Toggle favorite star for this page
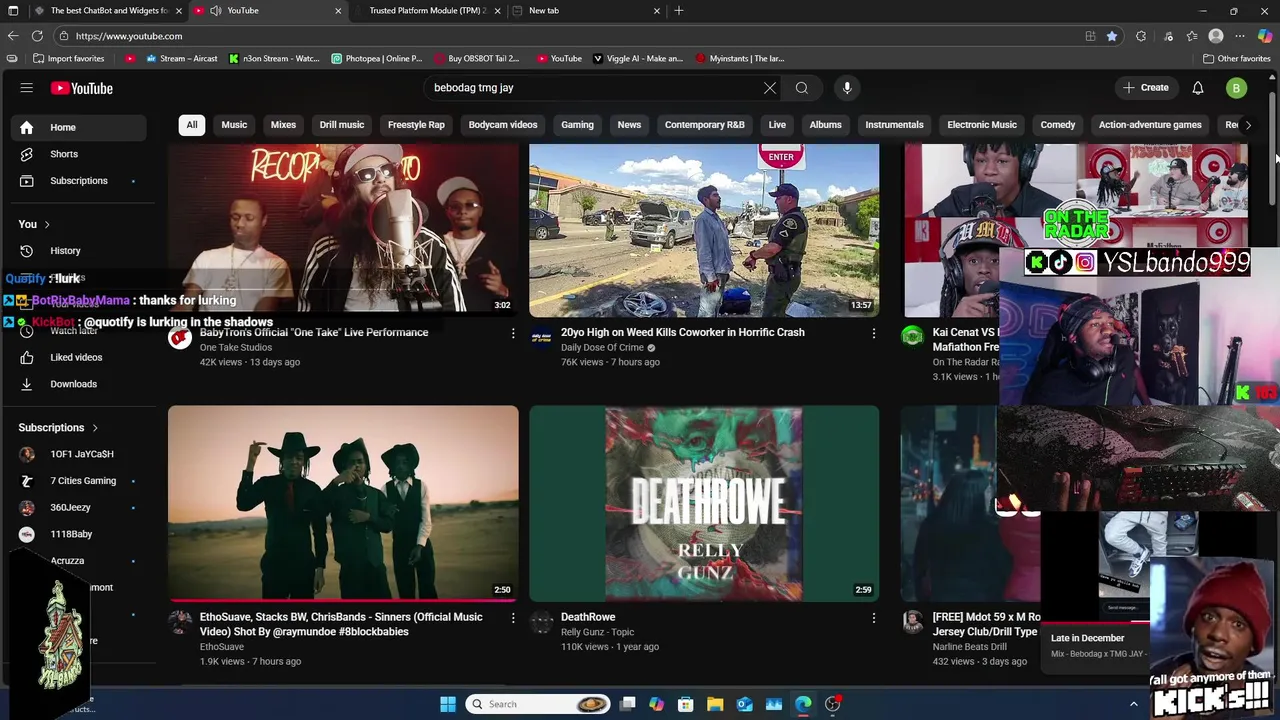This screenshot has width=1280, height=720. coord(1112,36)
